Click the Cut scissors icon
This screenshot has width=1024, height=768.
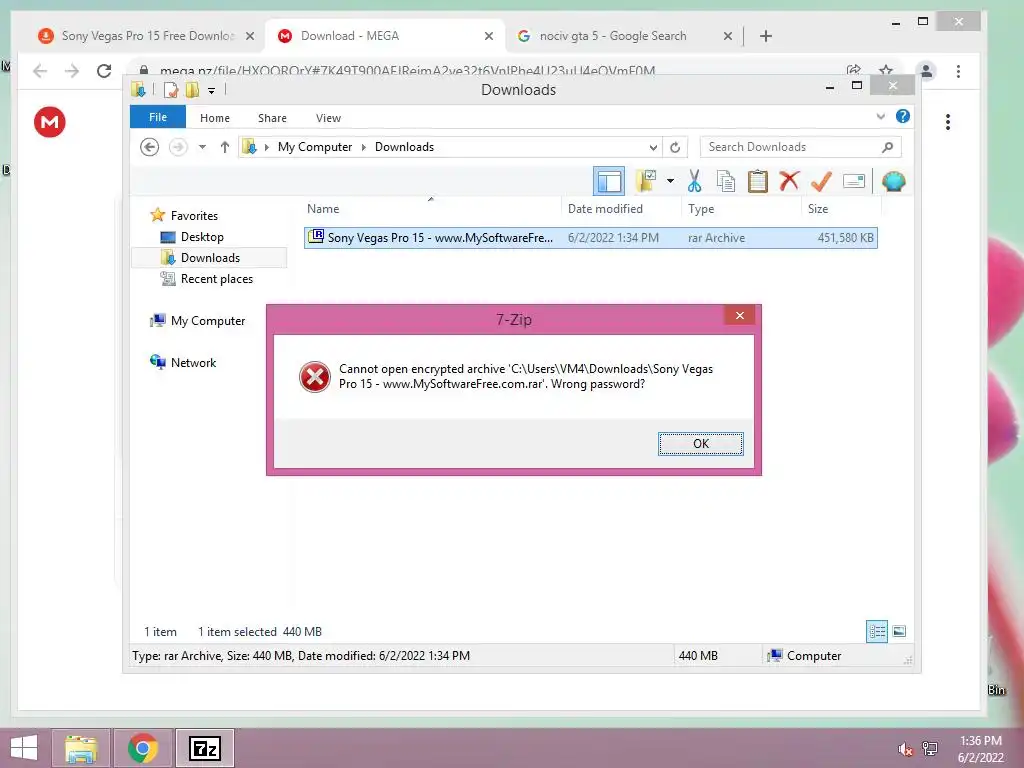(694, 181)
